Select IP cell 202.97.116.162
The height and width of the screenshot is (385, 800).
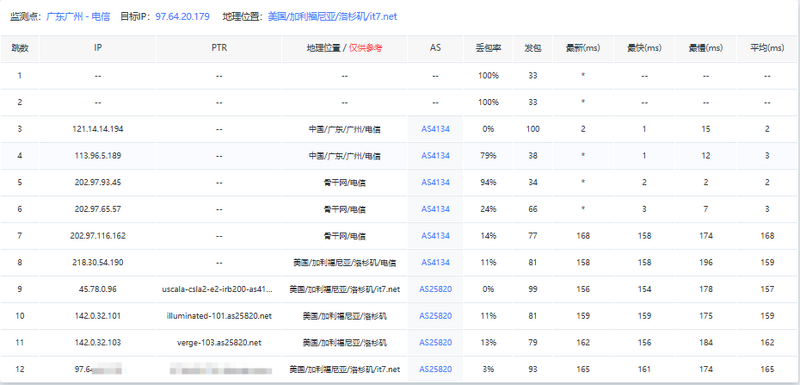[x=98, y=236]
